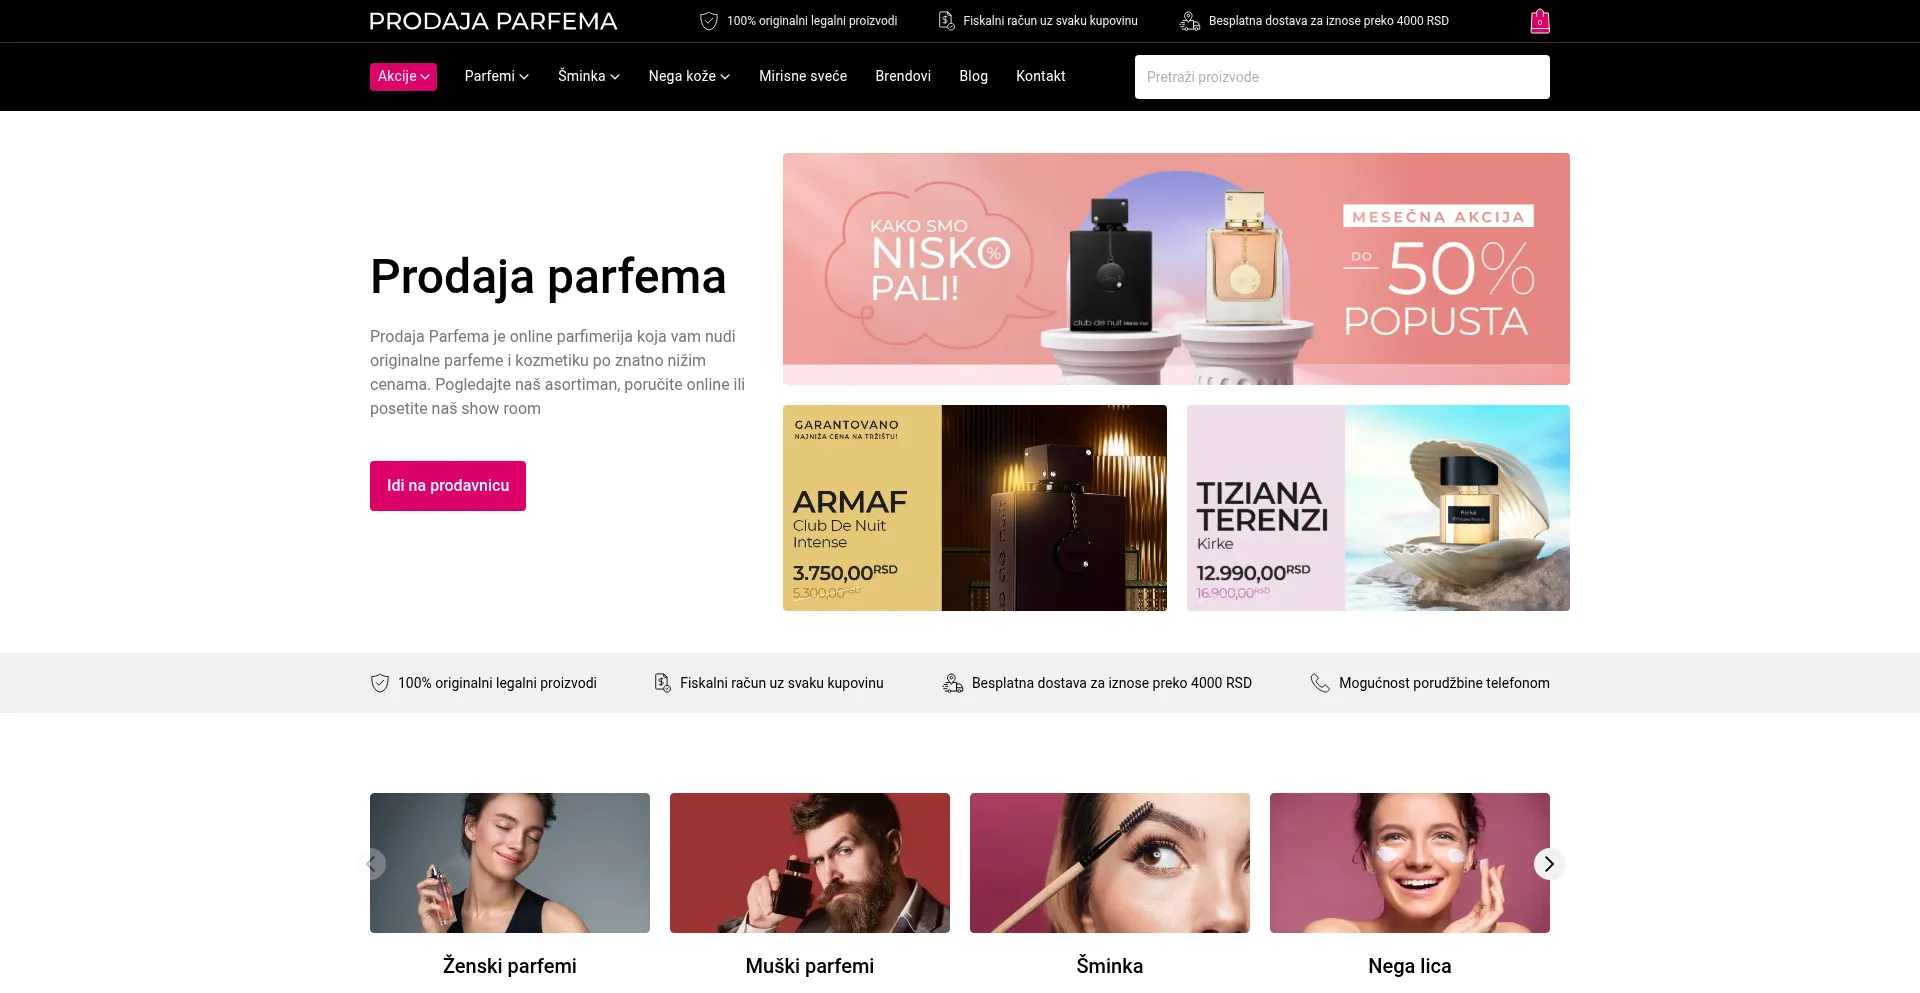Click the Muški parfemi category title
Viewport: 1920px width, 993px height.
click(810, 966)
